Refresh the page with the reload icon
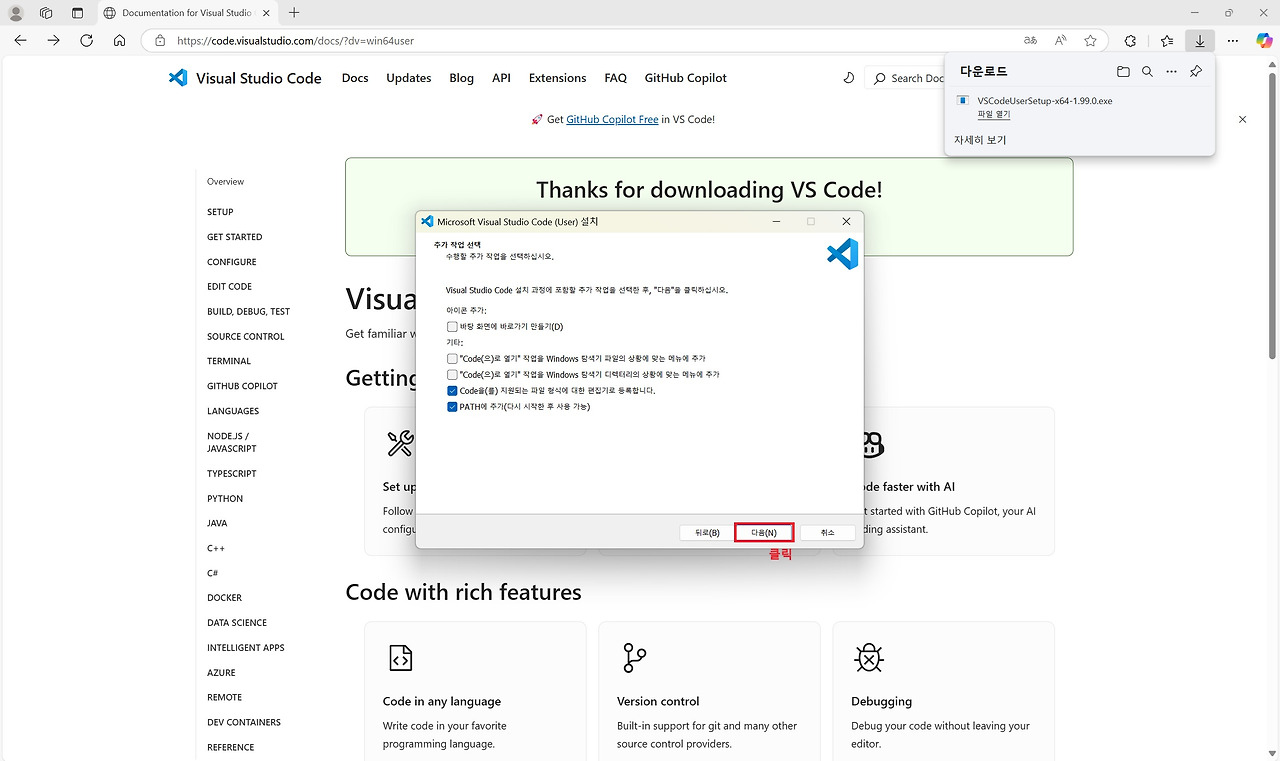The height and width of the screenshot is (761, 1280). point(86,40)
